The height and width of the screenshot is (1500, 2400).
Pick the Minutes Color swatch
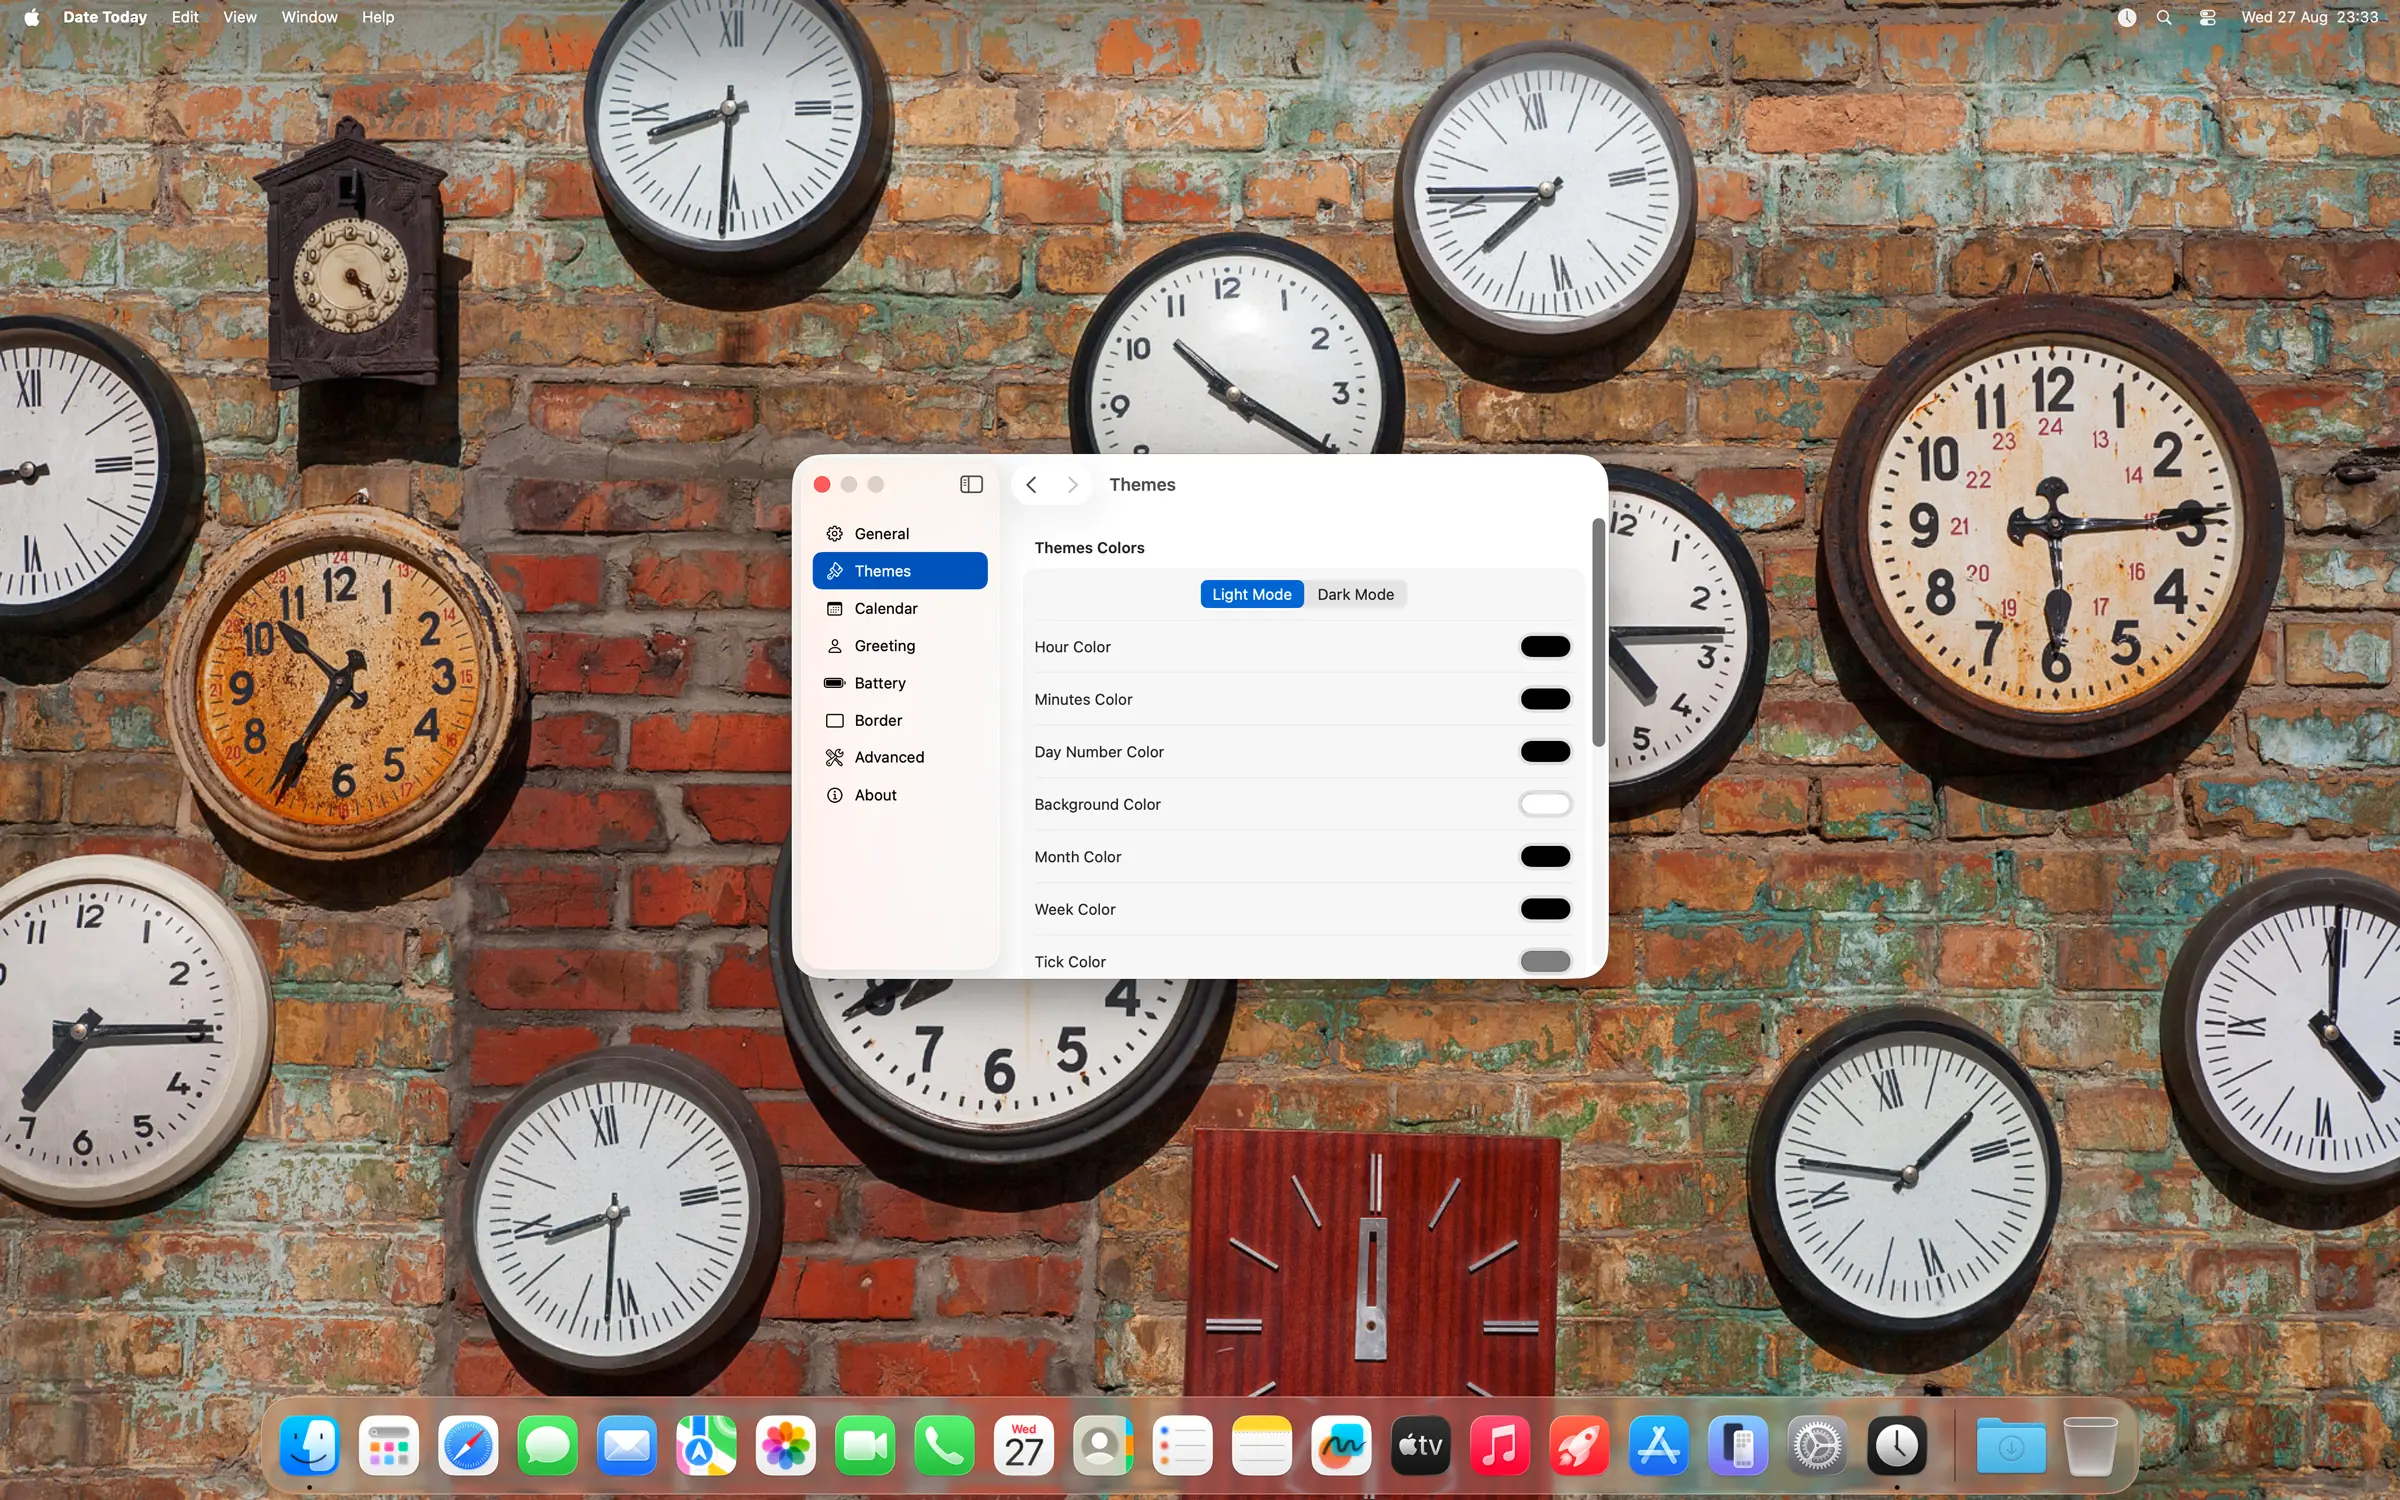point(1544,699)
